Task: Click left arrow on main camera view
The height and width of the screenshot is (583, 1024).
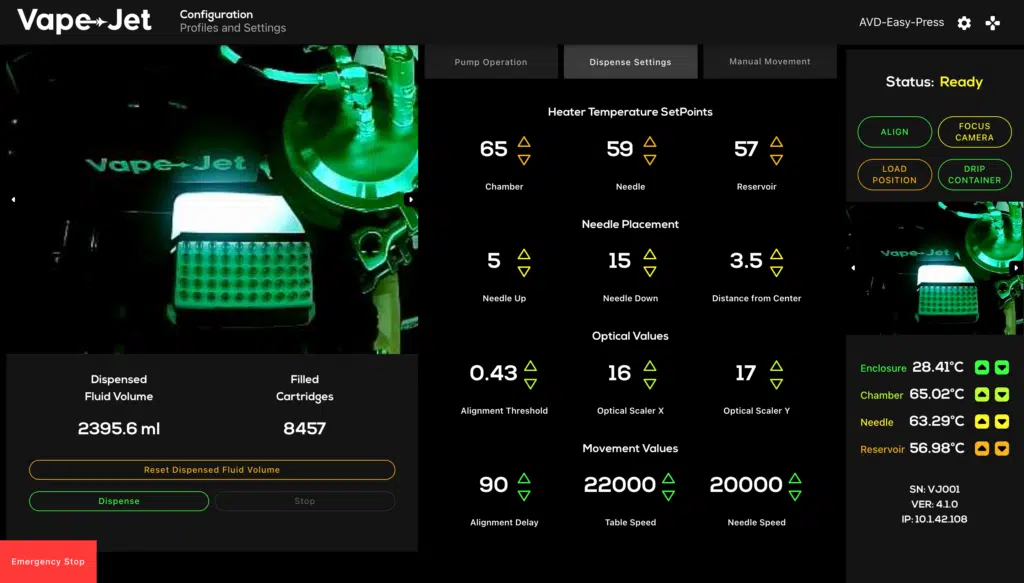Action: coord(13,199)
